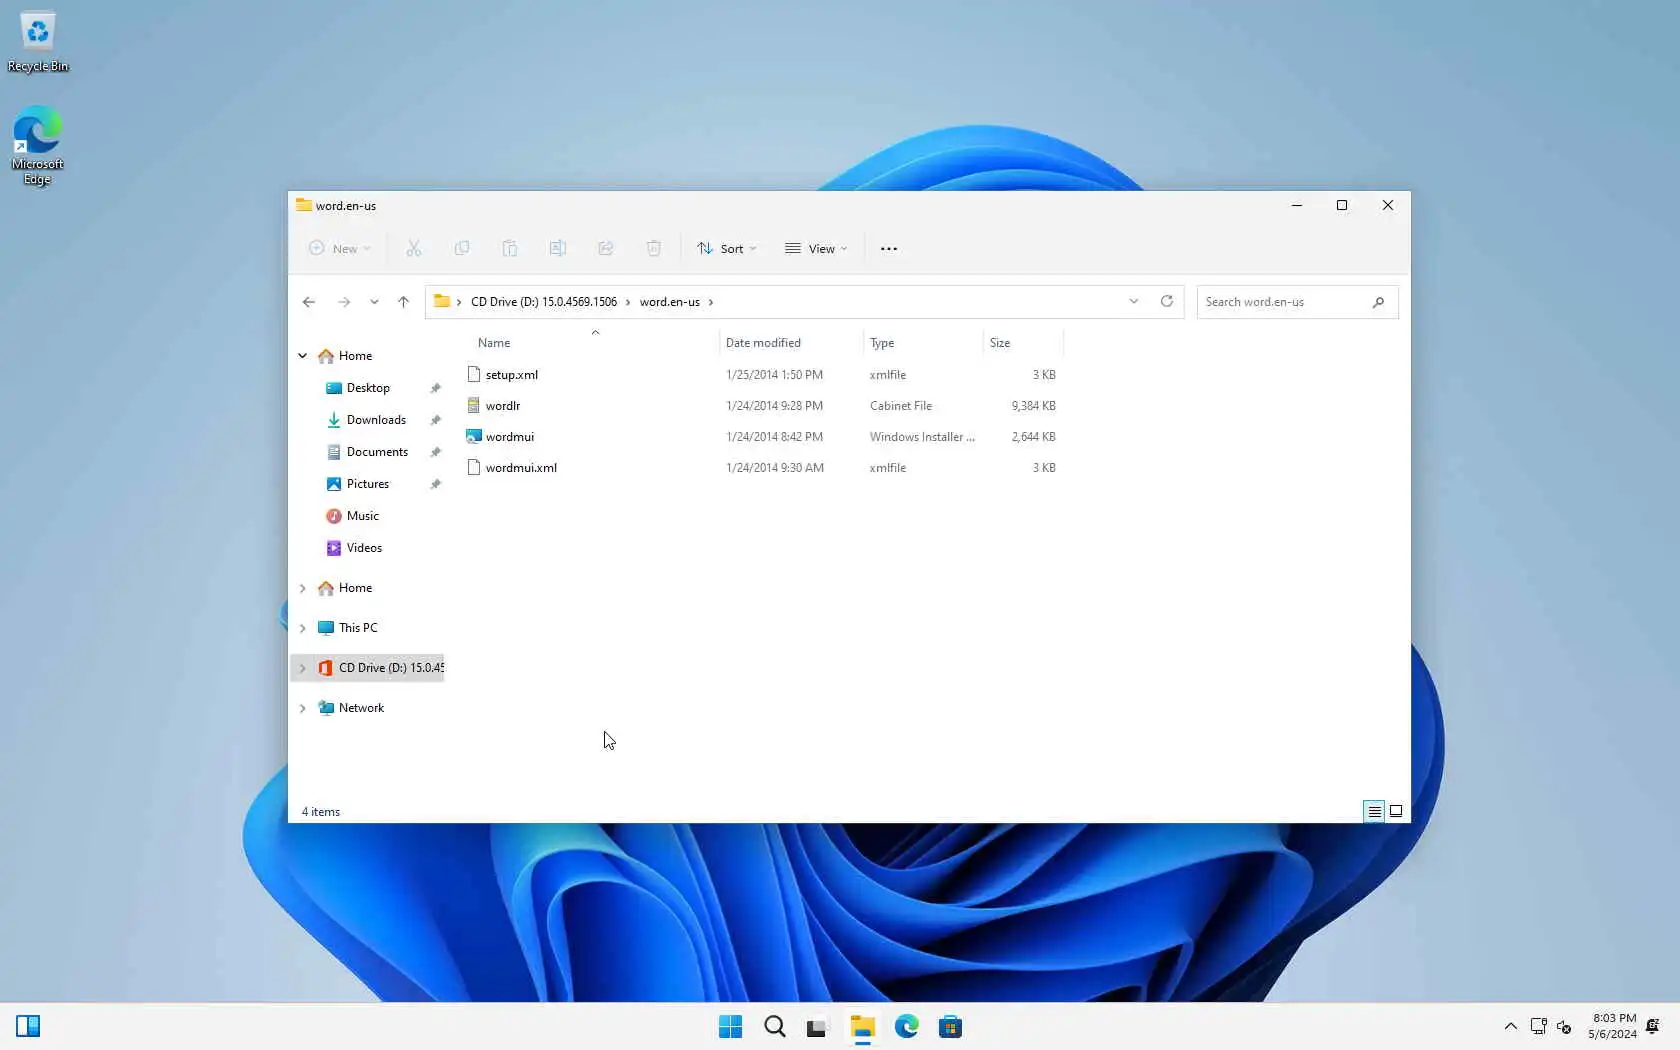Go forward with the right arrow

(344, 302)
